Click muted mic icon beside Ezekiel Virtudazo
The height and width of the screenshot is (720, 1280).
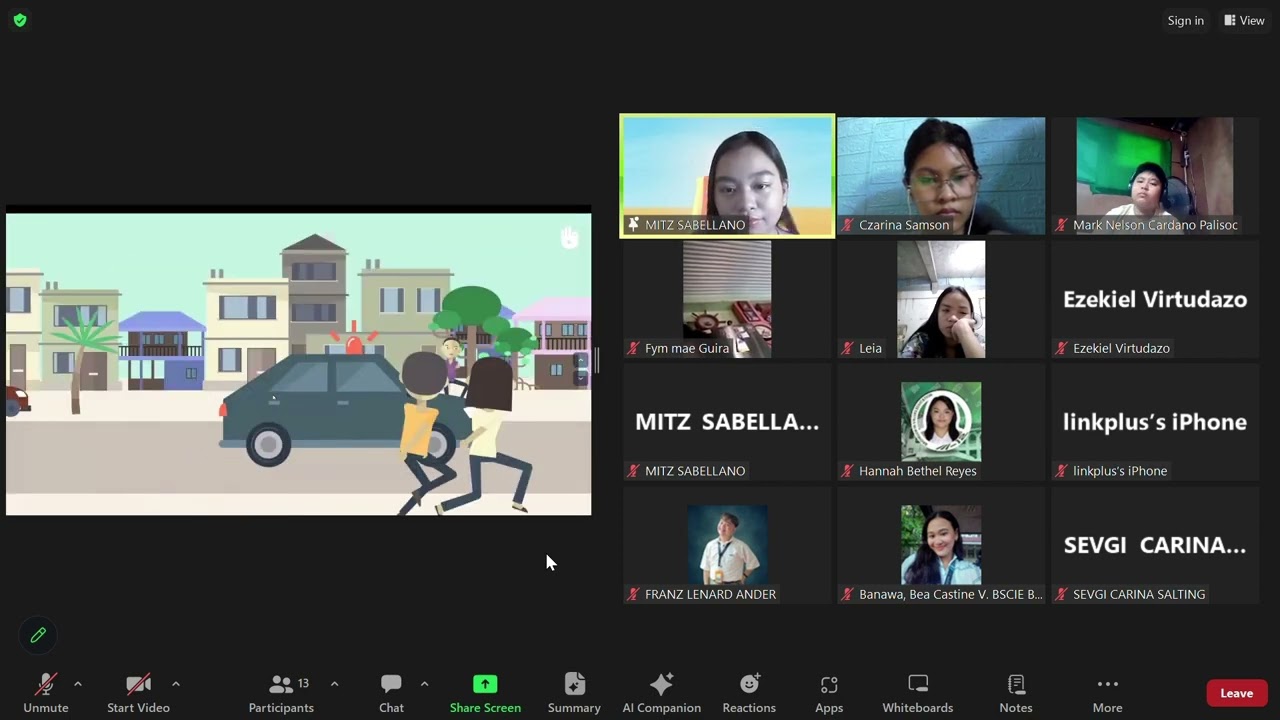pos(1062,348)
